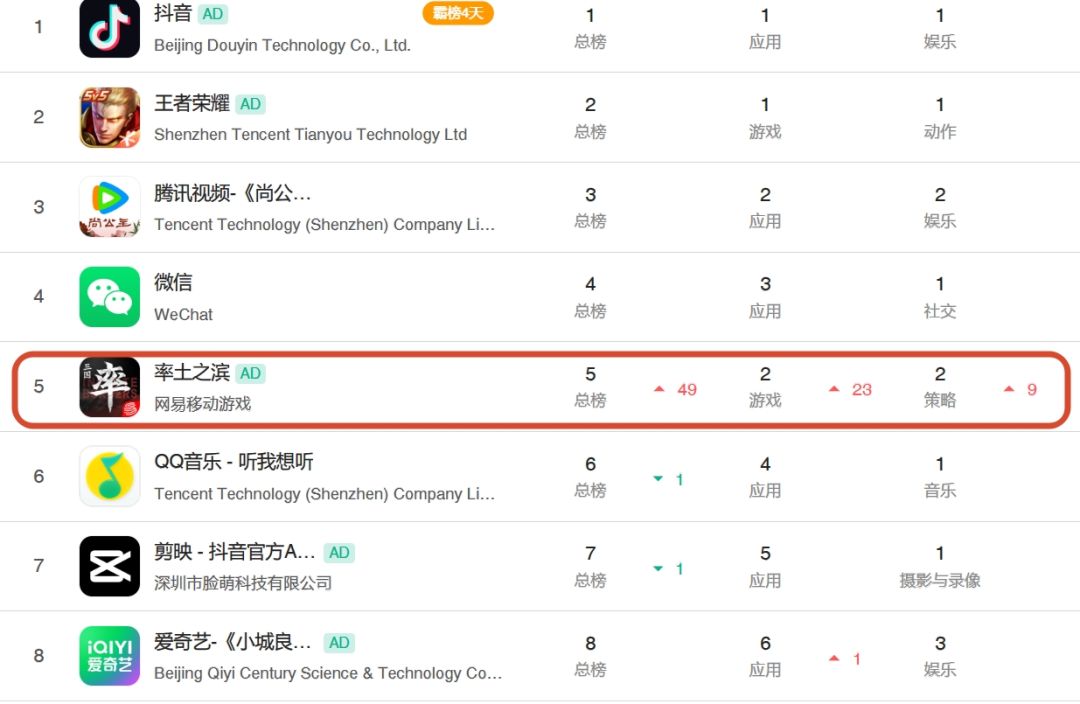The height and width of the screenshot is (704, 1080).
Task: Click 爱奇艺's rank 6 应用 cell
Action: click(765, 656)
